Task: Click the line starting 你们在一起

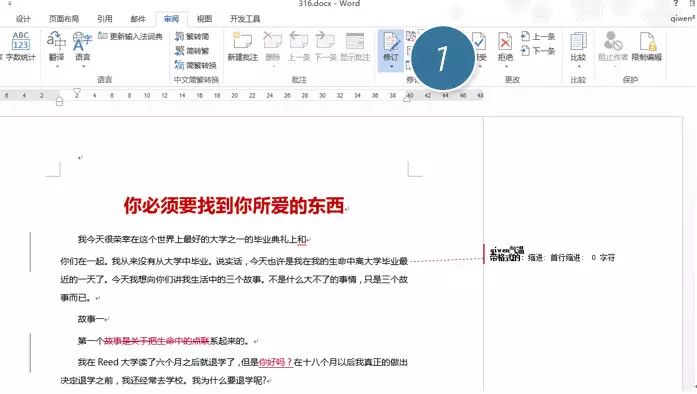Action: tap(234, 261)
